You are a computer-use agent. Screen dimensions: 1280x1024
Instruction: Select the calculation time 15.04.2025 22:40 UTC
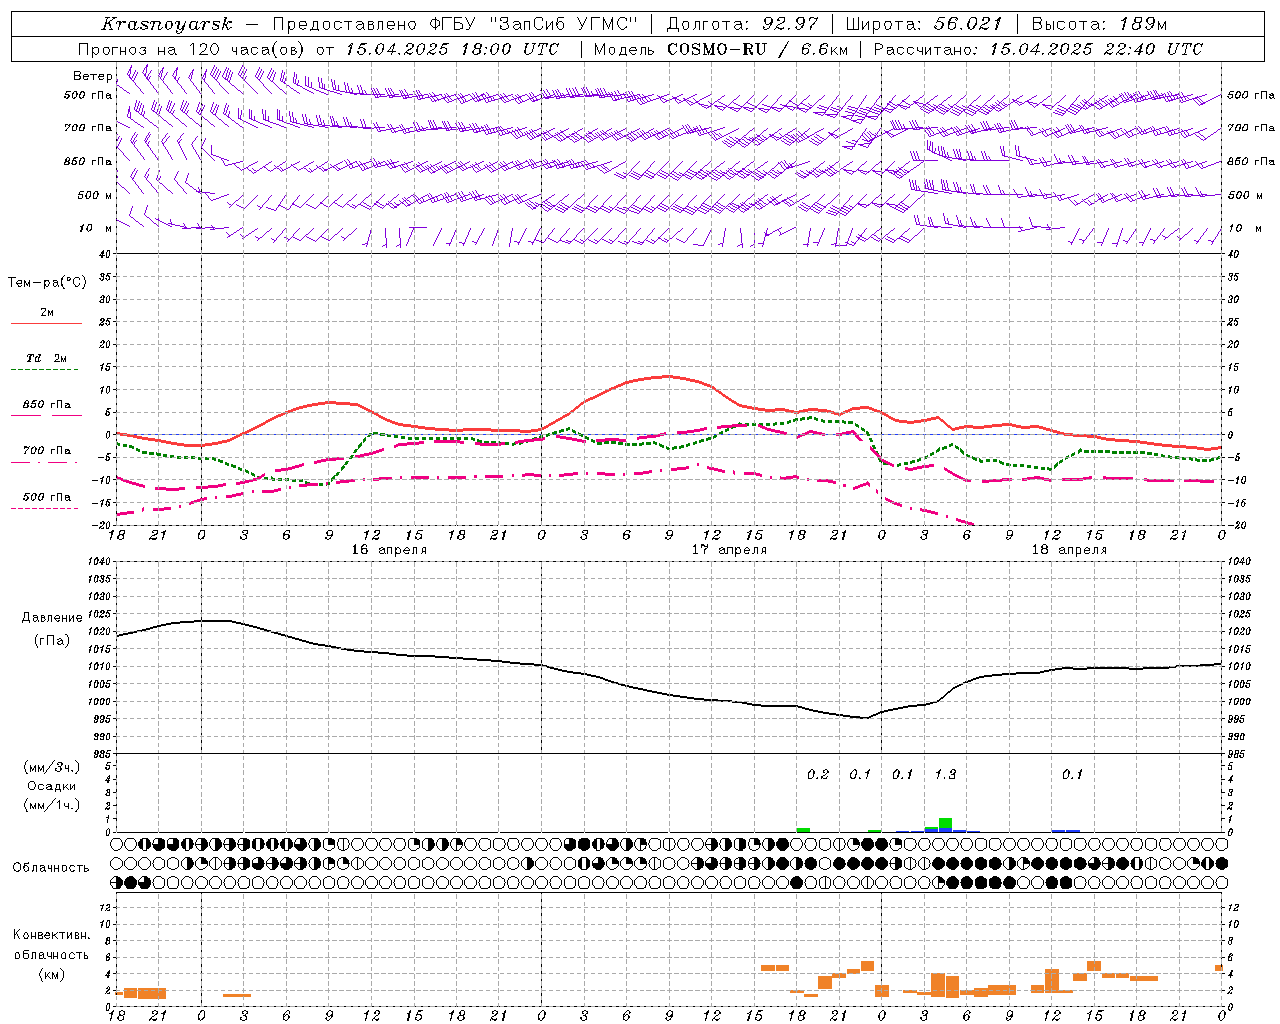point(1096,49)
